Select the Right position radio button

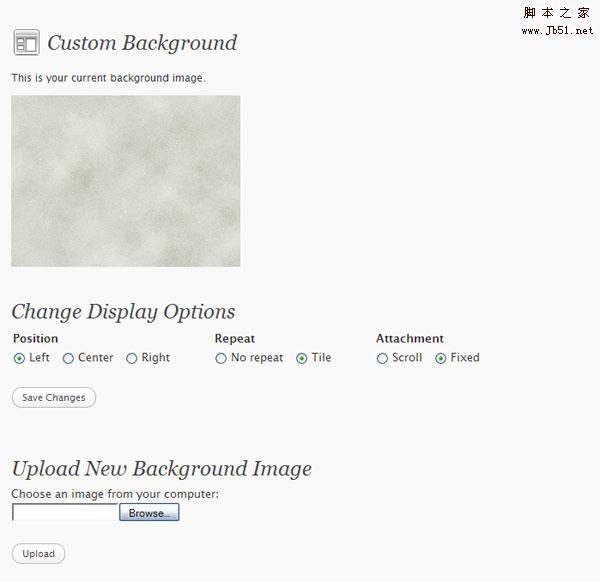tap(132, 359)
